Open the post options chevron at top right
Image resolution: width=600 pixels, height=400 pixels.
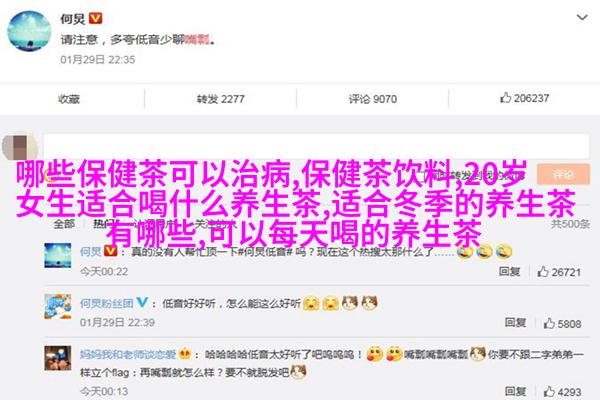coord(582,18)
